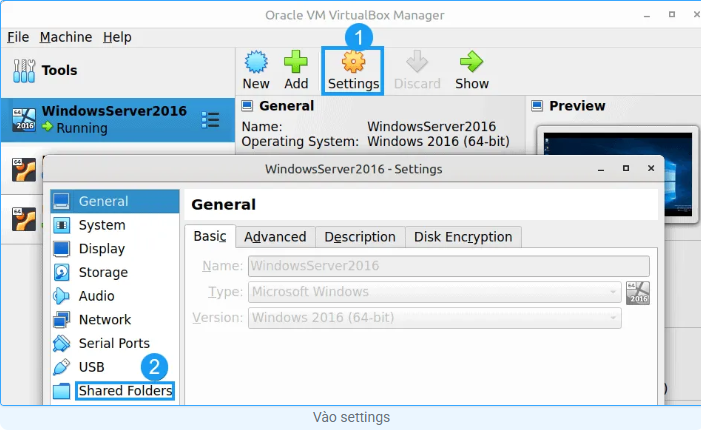This screenshot has width=701, height=431.
Task: Click 'Windows 2016 (64-bit)' Operating System value
Action: 438,142
